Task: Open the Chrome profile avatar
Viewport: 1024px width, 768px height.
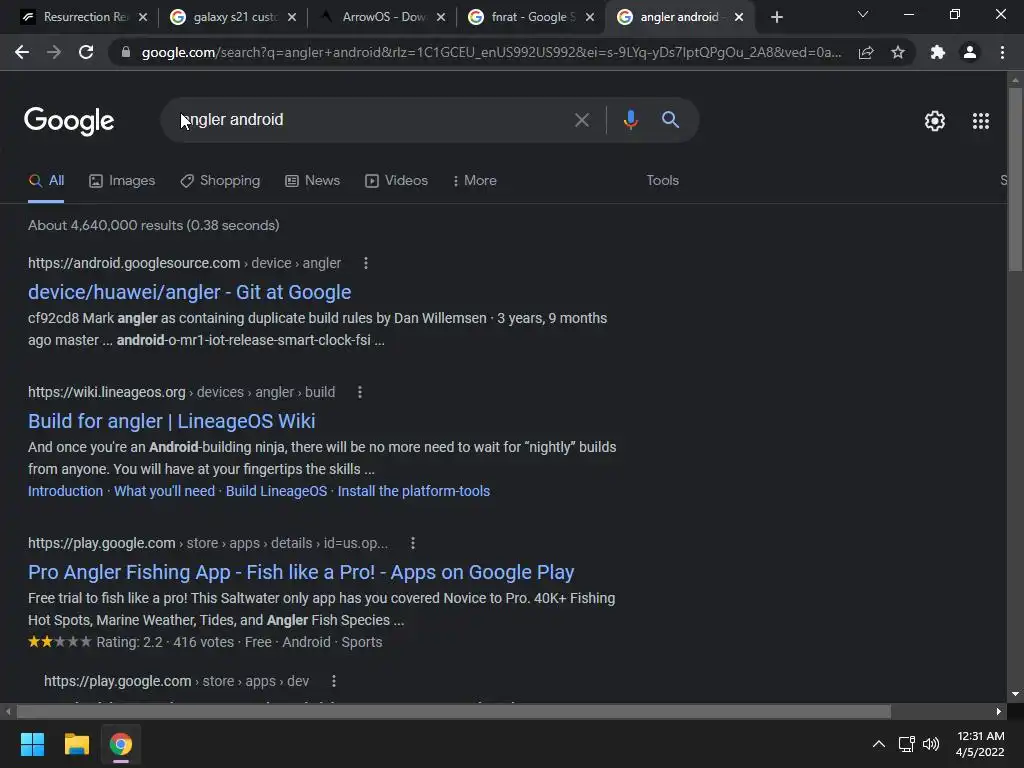Action: pyautogui.click(x=970, y=52)
